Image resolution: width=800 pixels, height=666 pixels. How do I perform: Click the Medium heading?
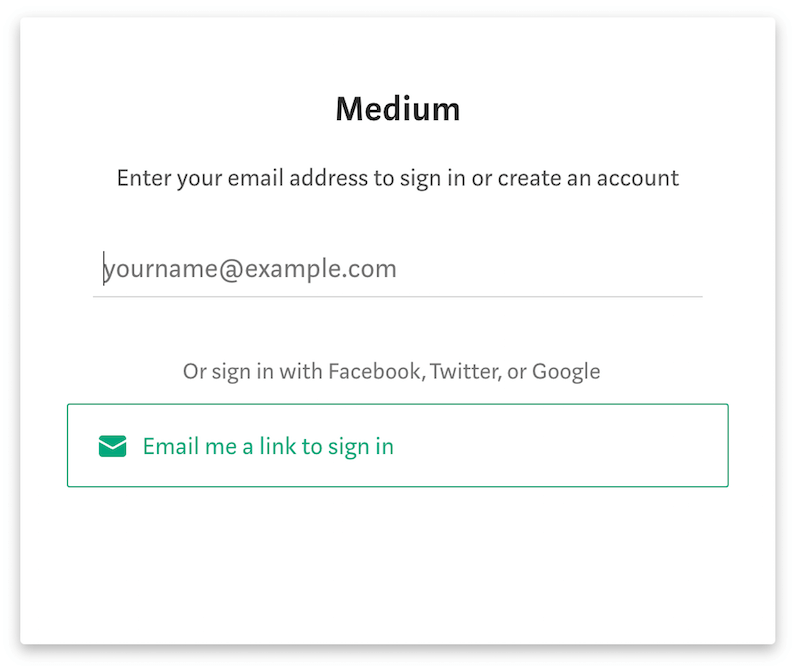point(398,108)
